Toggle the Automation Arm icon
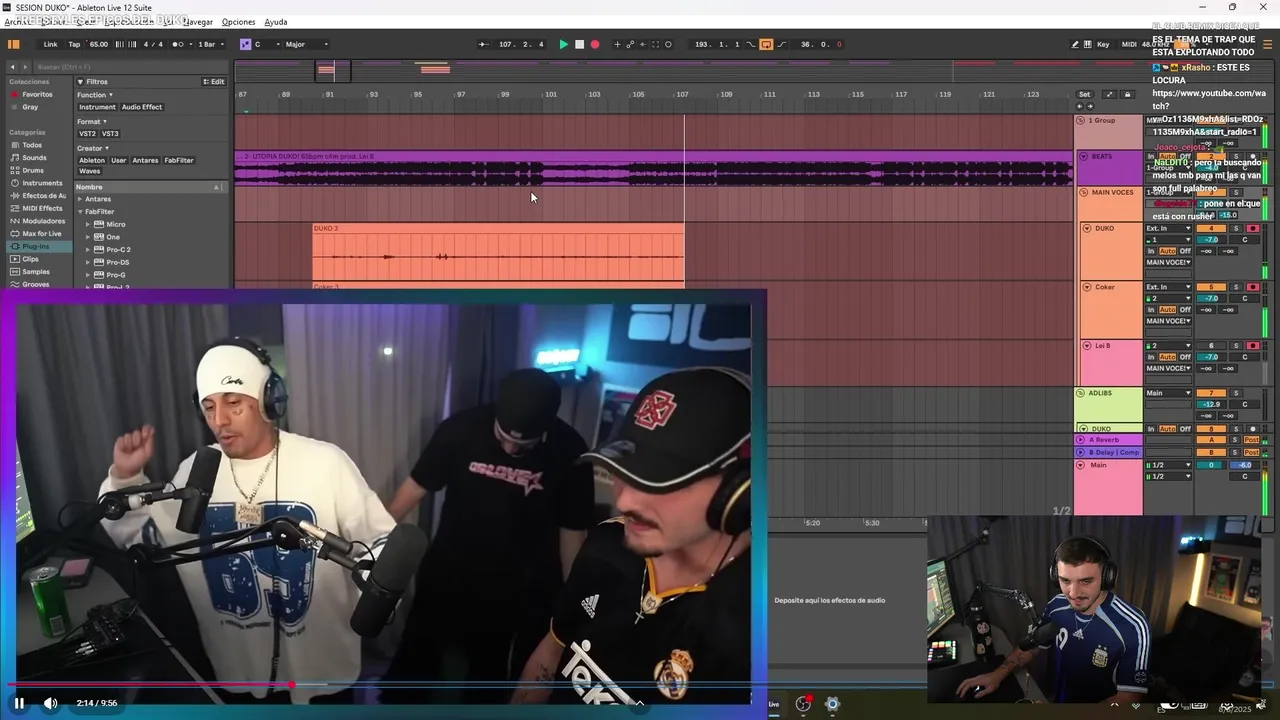The image size is (1280, 720). [x=630, y=44]
